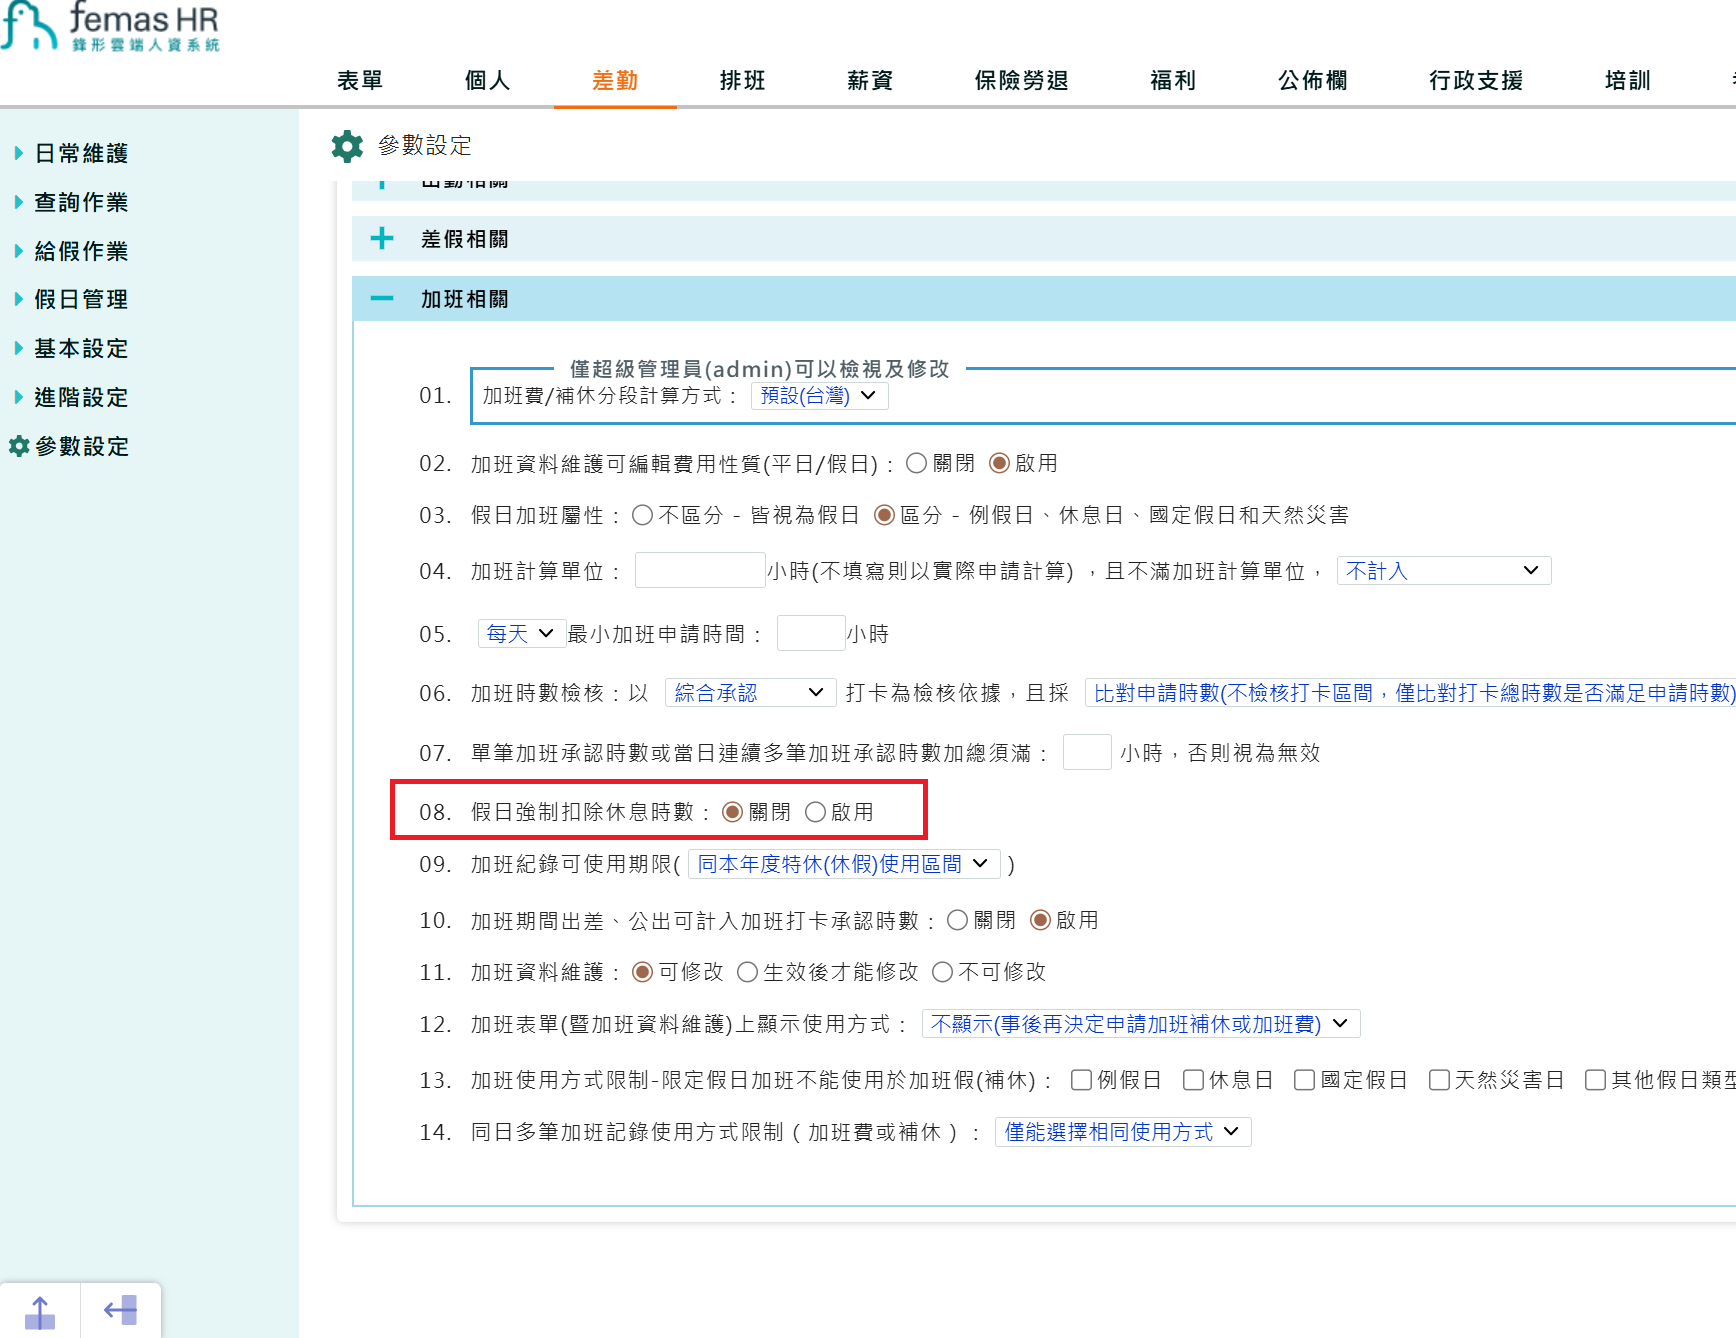Select 不區分 option for 假日加班屬性
This screenshot has width=1736, height=1338.
[643, 515]
